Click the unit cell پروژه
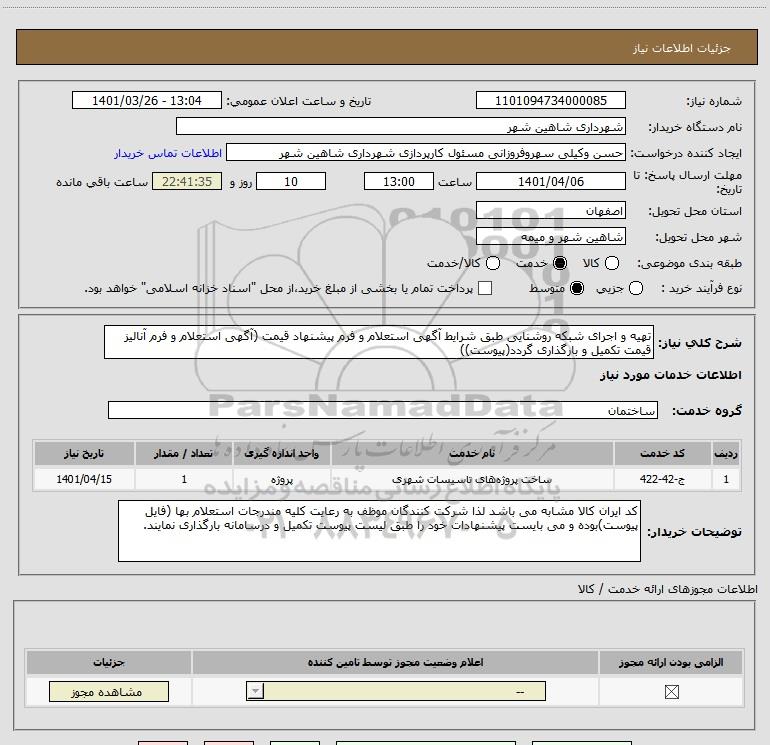 [x=282, y=479]
